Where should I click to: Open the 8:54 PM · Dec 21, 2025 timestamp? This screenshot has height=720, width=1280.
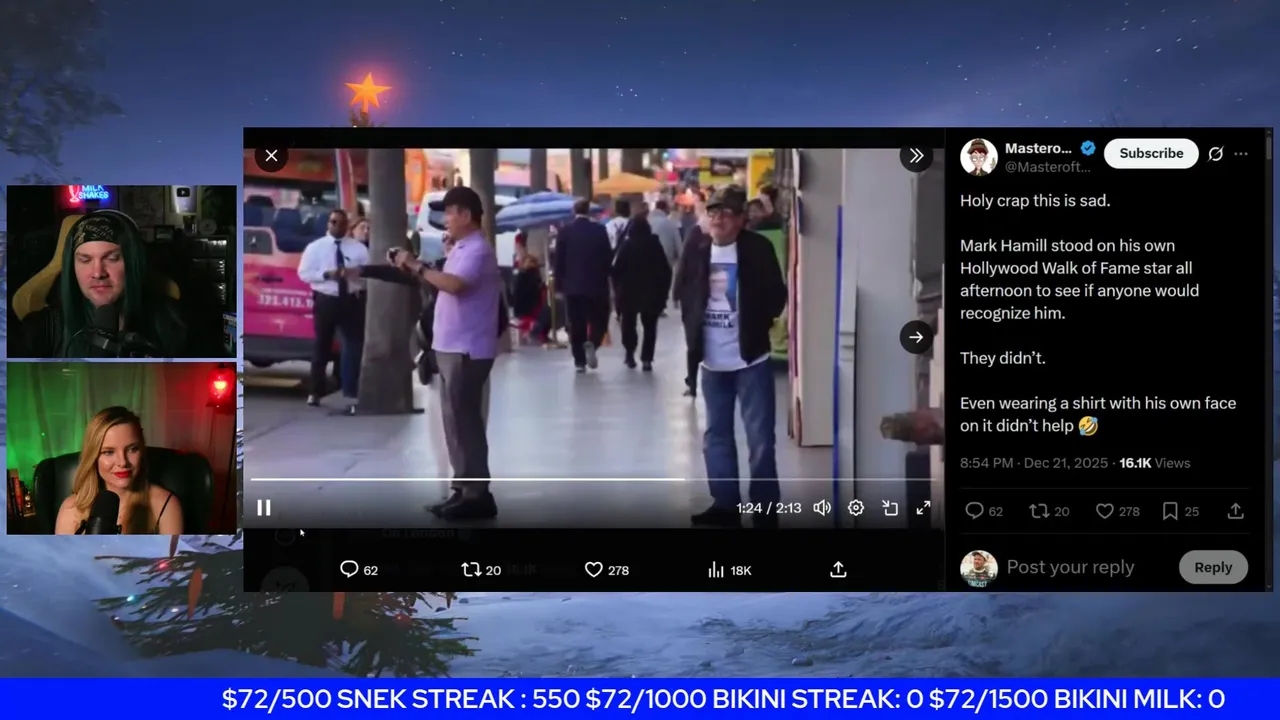coord(1034,463)
